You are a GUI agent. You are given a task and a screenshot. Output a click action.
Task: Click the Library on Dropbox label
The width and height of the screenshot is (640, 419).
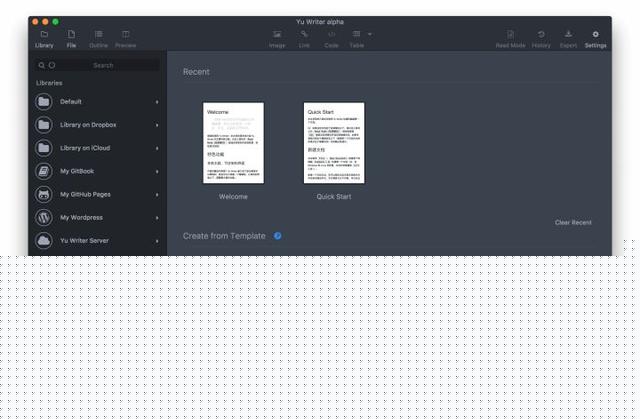(x=88, y=125)
